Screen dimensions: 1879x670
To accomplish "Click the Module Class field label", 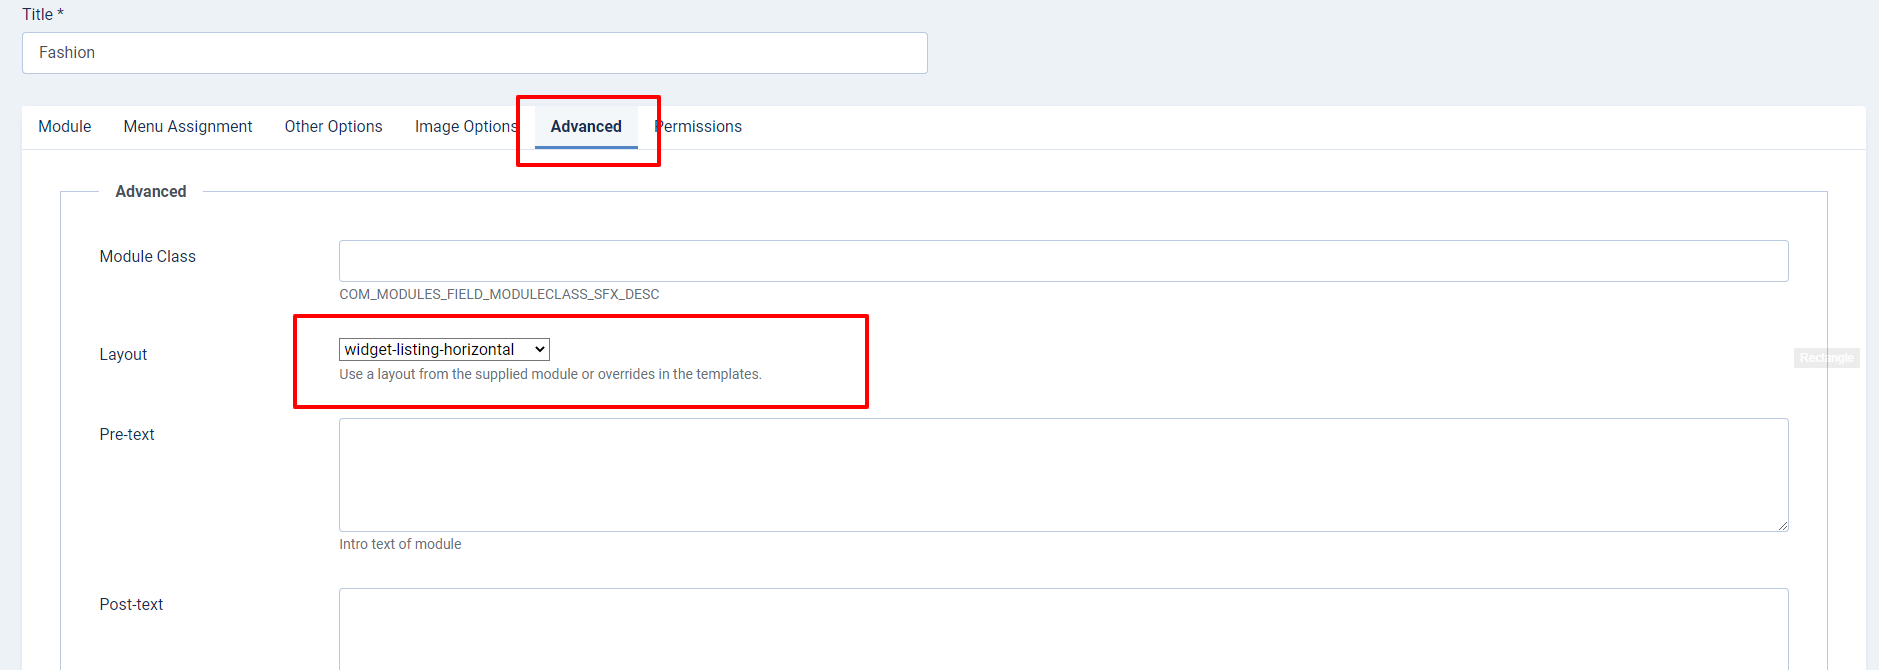I will 148,257.
